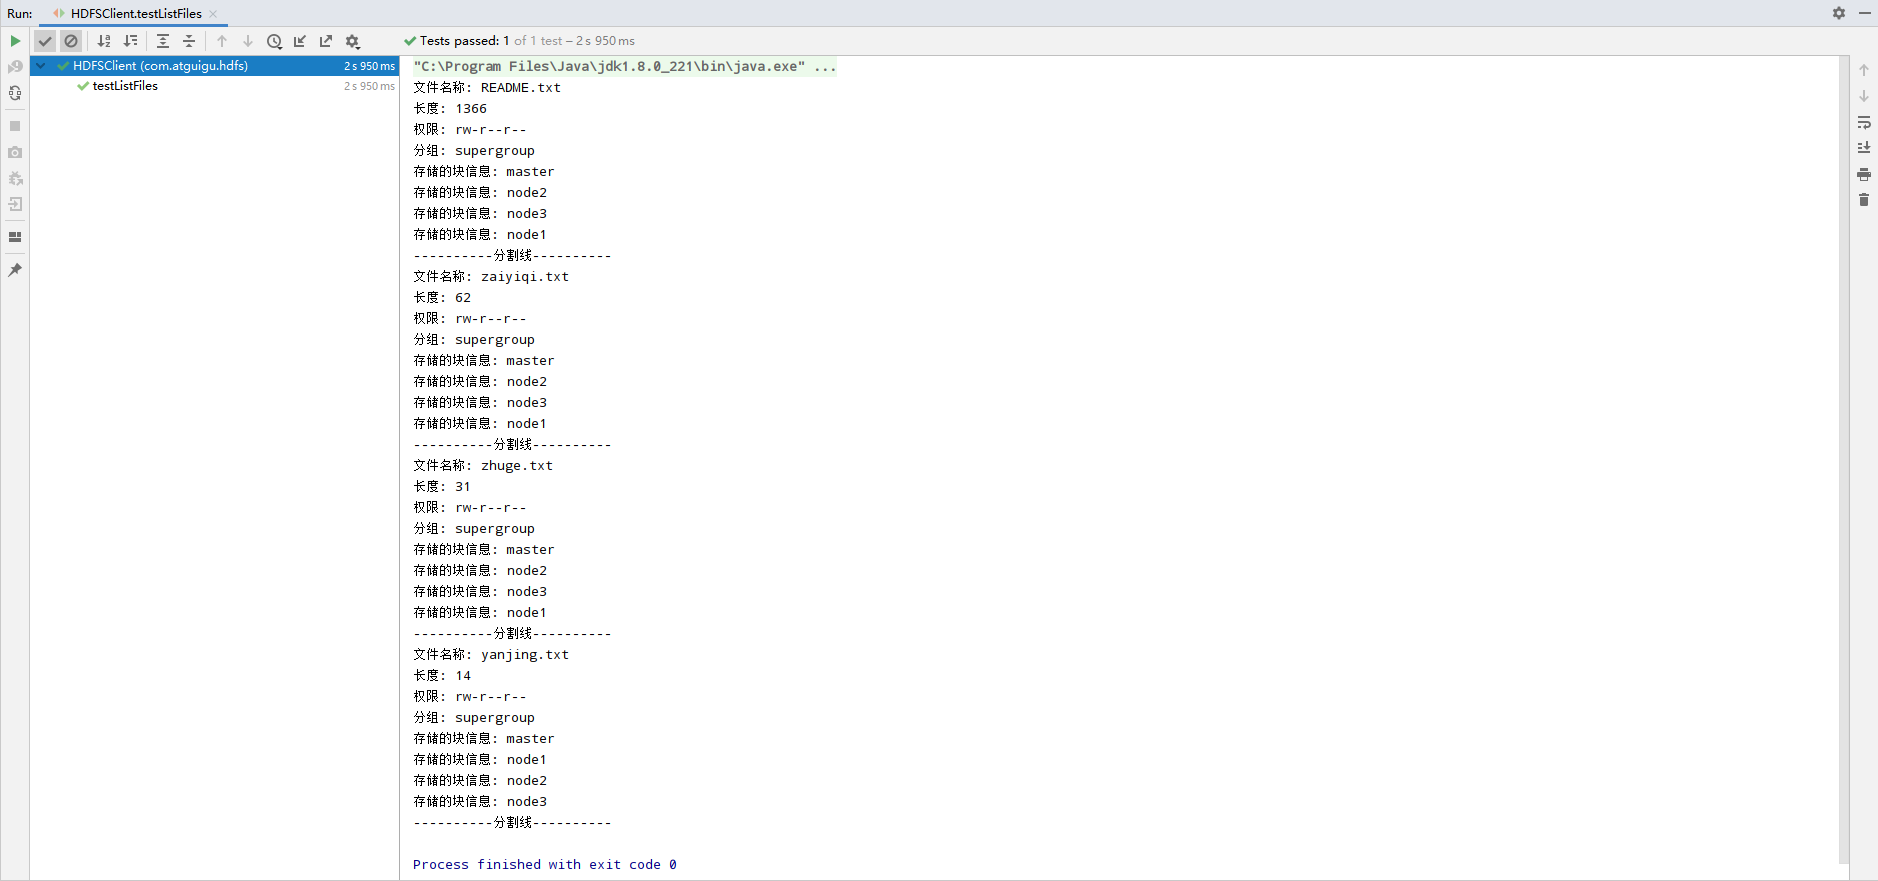1878x881 pixels.
Task: Select the testListFiles test row
Action: (x=215, y=86)
